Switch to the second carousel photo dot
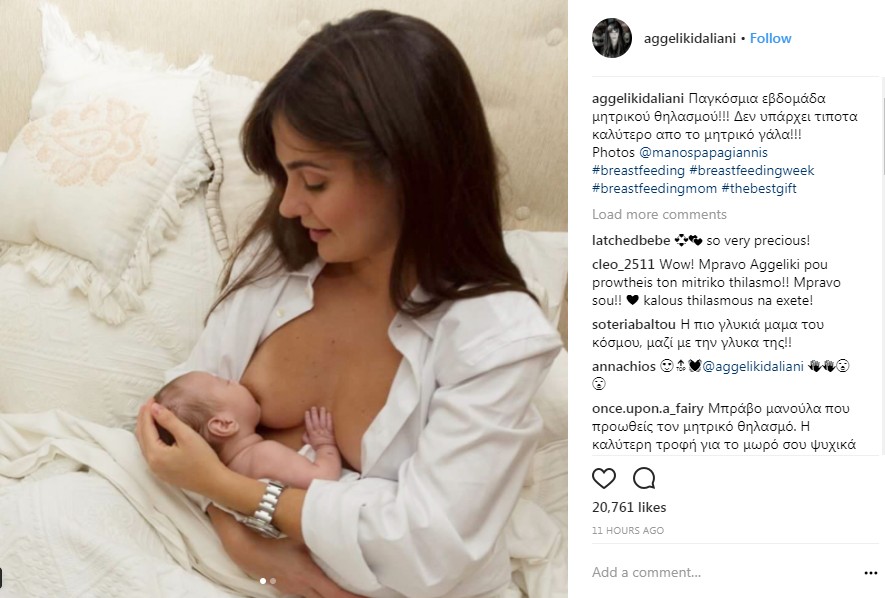The width and height of the screenshot is (885, 598). (273, 581)
